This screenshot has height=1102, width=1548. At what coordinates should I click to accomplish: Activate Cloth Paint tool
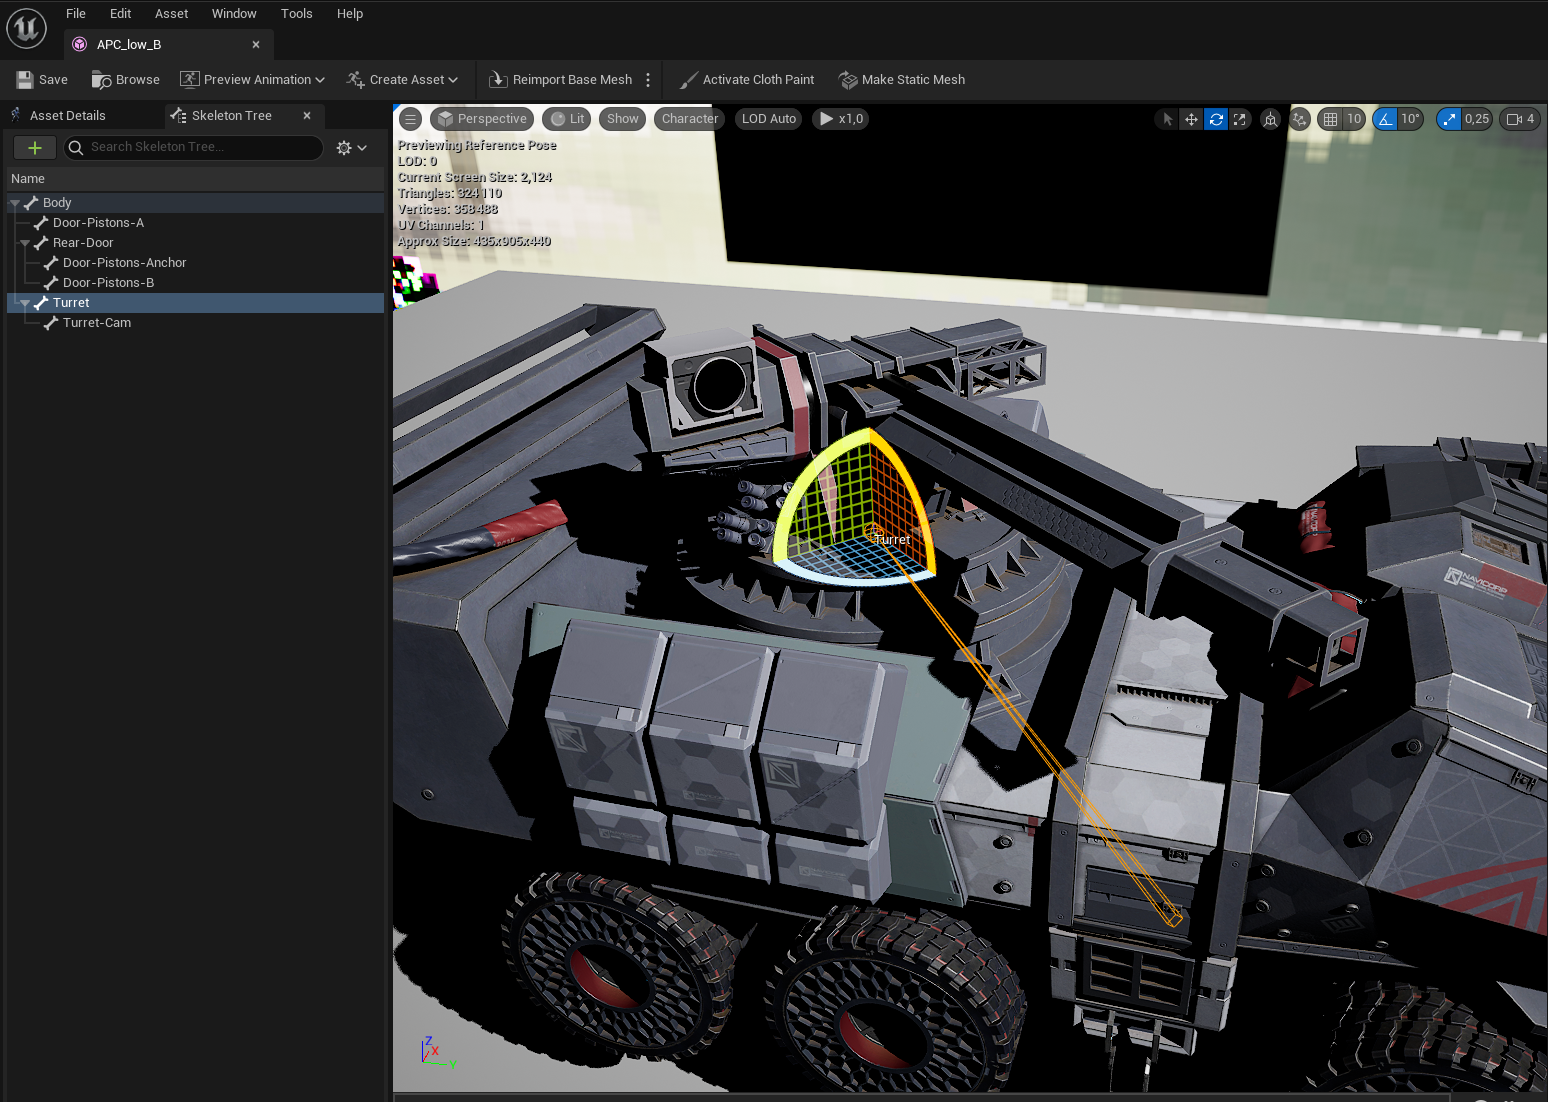point(747,80)
